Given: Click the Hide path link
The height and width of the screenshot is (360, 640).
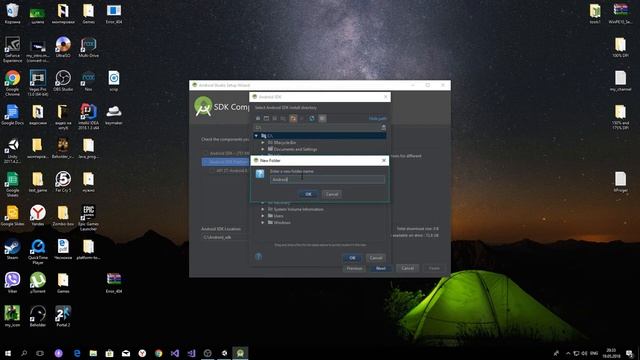Looking at the screenshot, I should coord(378,119).
